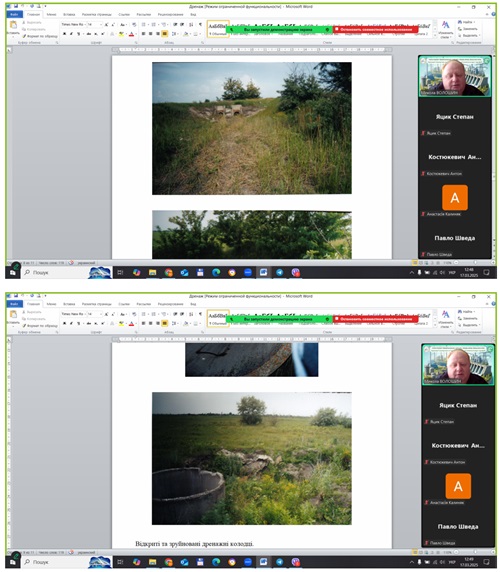
Task: Clear formatting icon in upper screenshot ribbon
Action: pos(134,24)
